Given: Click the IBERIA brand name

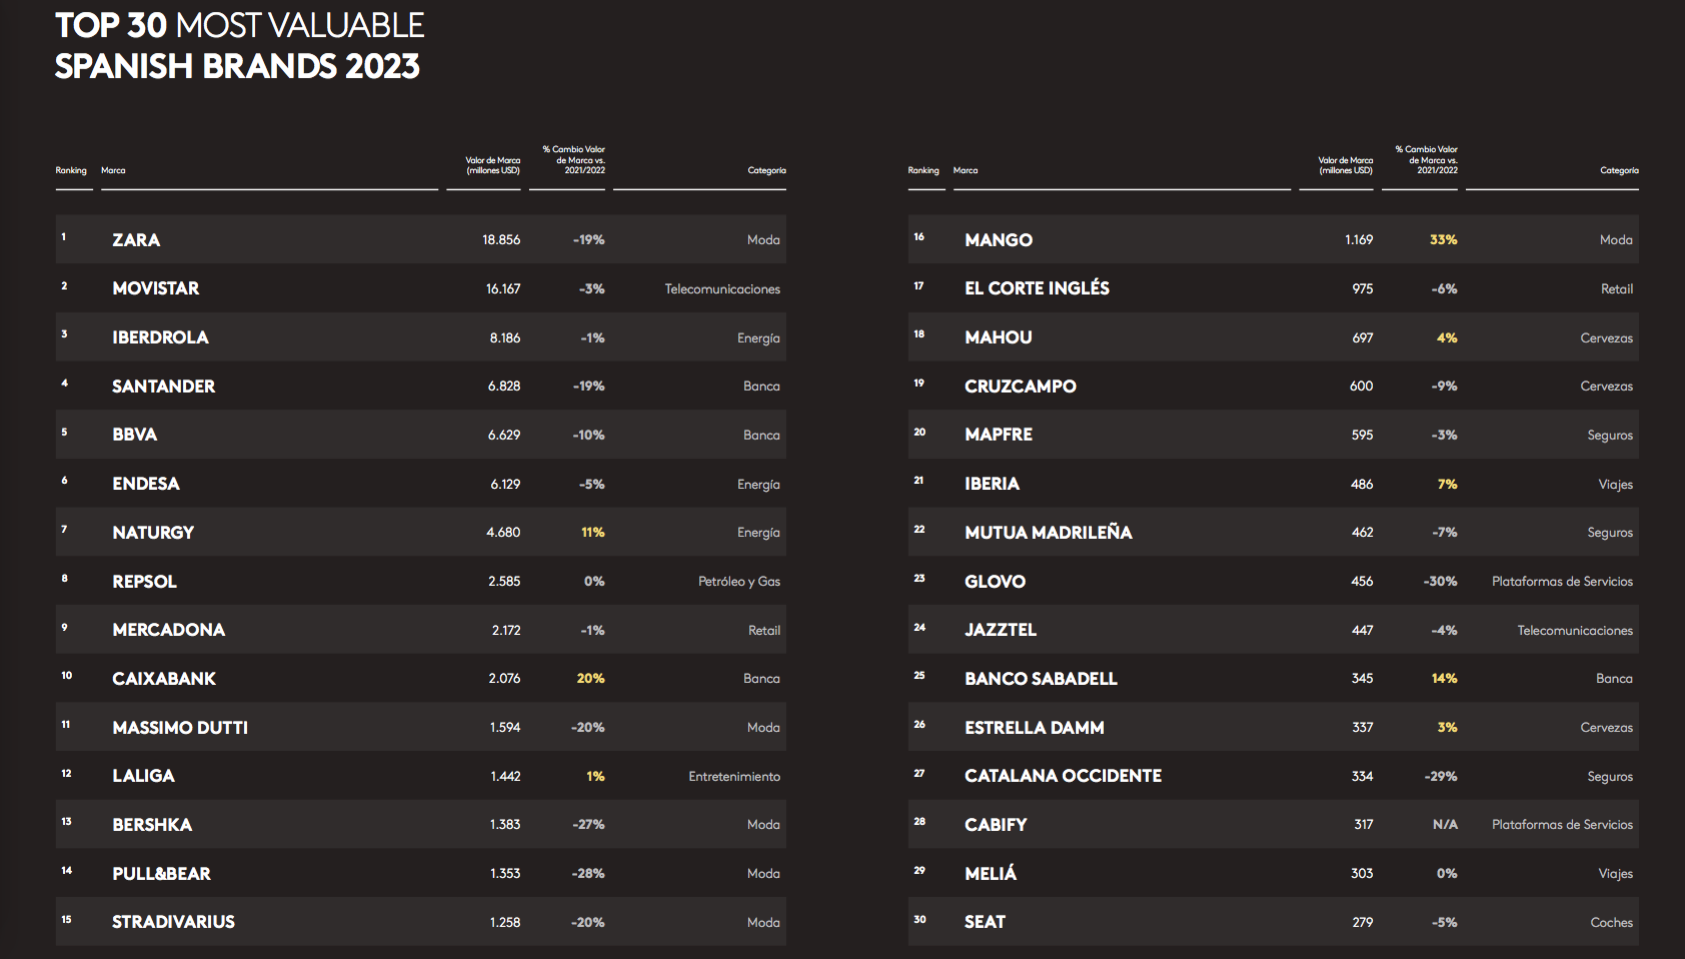Looking at the screenshot, I should pos(992,483).
